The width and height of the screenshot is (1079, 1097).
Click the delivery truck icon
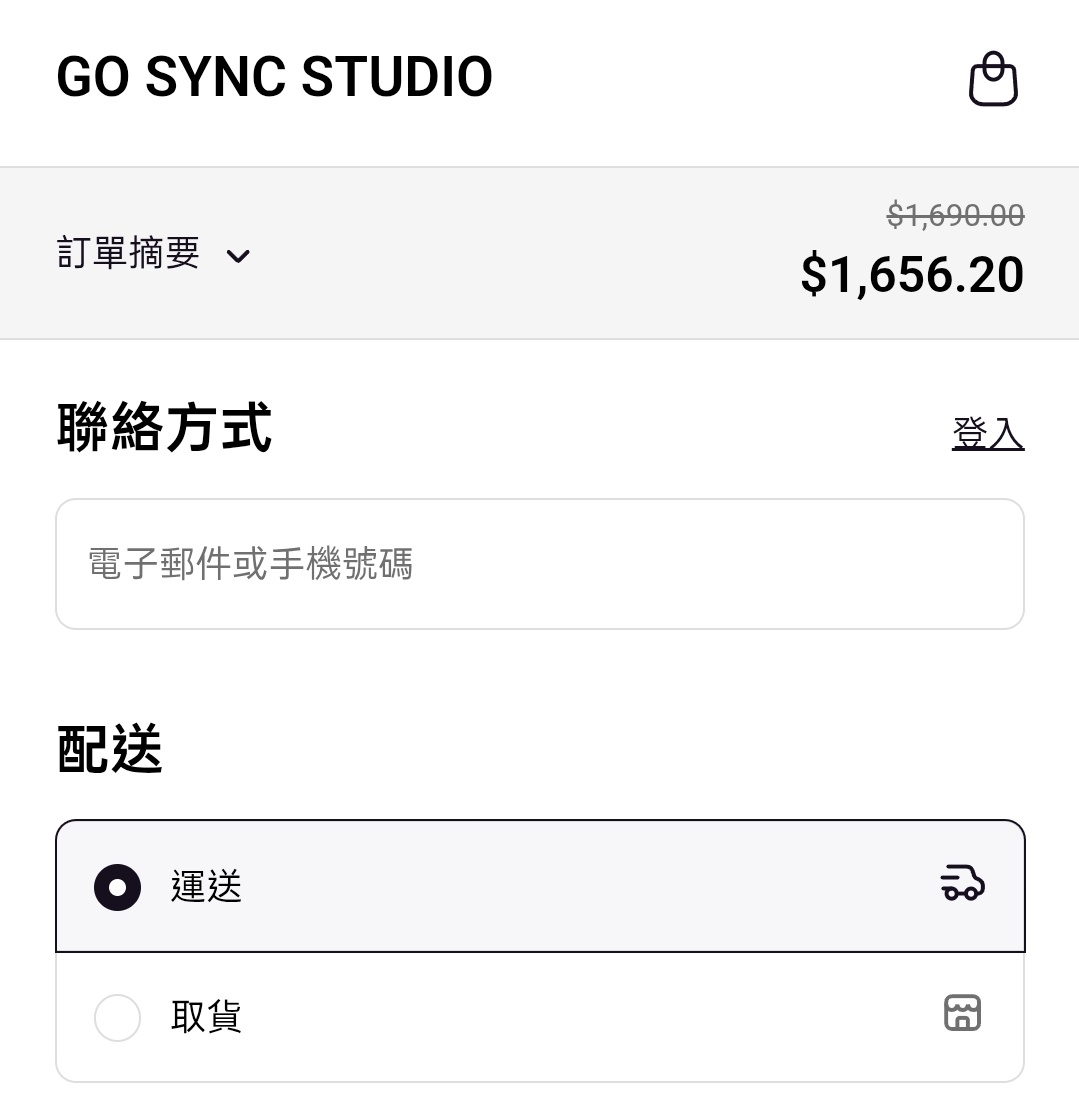point(962,885)
